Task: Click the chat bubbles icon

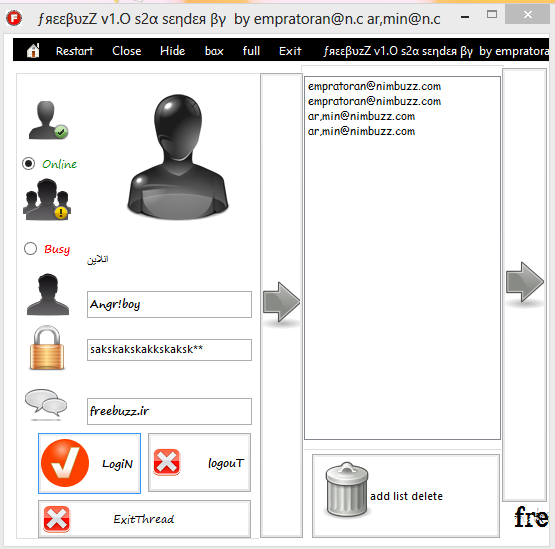Action: 46,403
